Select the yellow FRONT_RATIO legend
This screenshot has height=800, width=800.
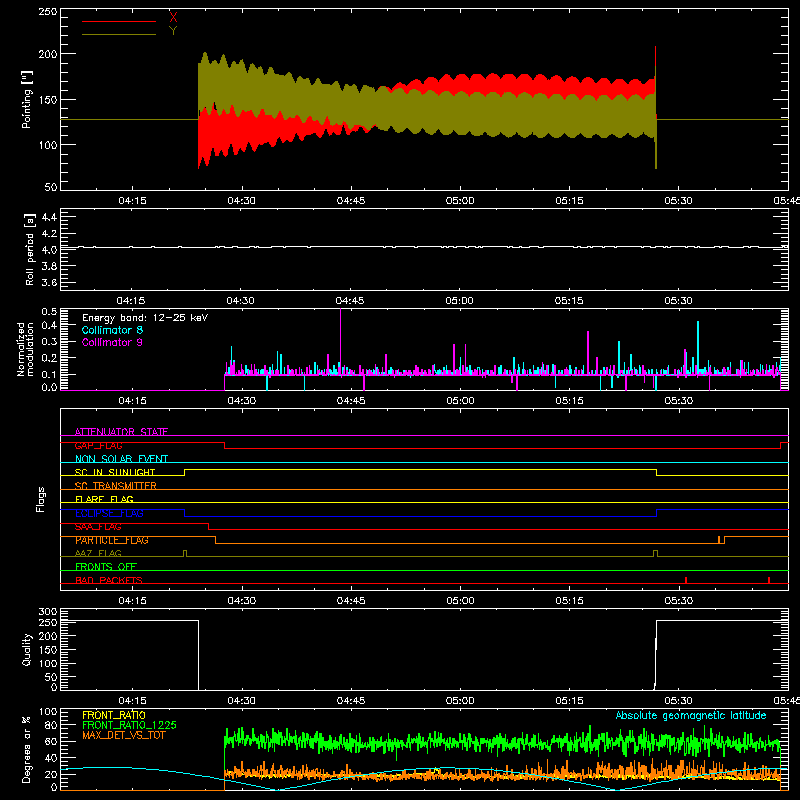[x=114, y=715]
